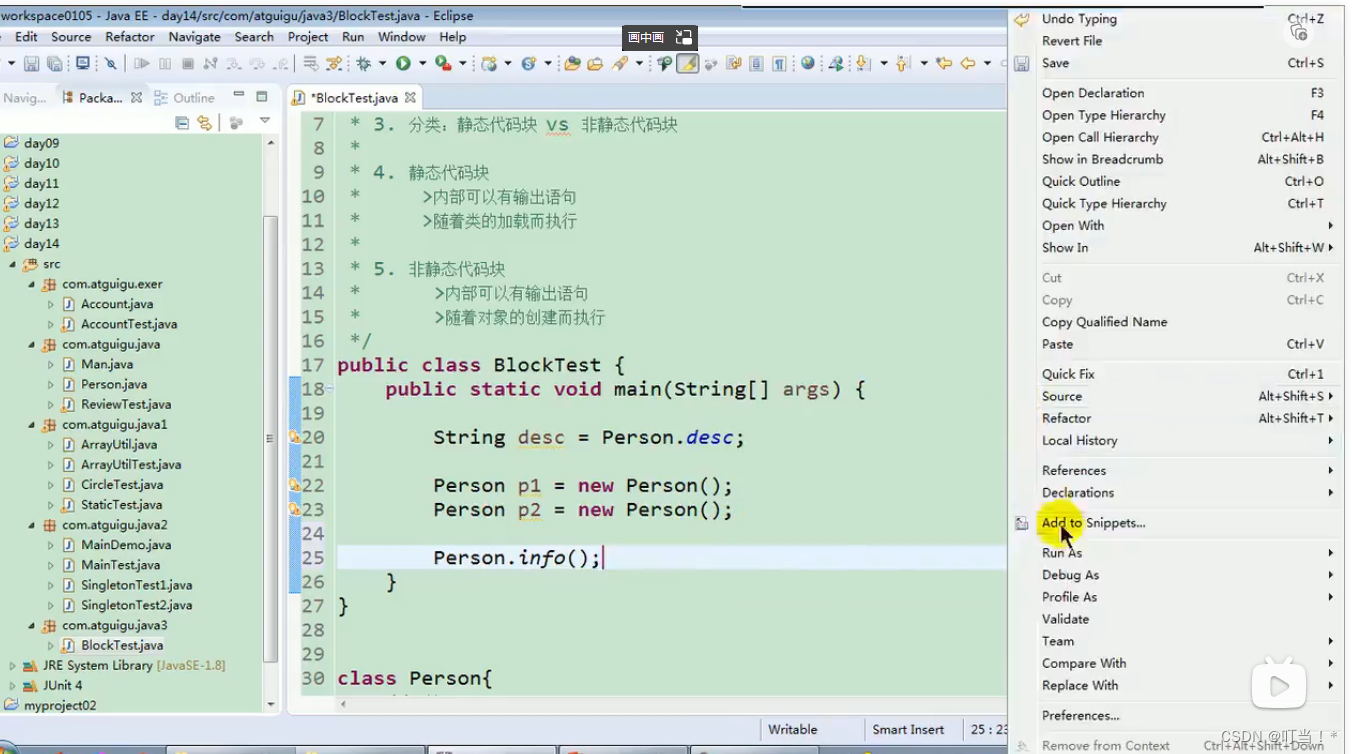Expand JRE System Library node

pyautogui.click(x=12, y=665)
